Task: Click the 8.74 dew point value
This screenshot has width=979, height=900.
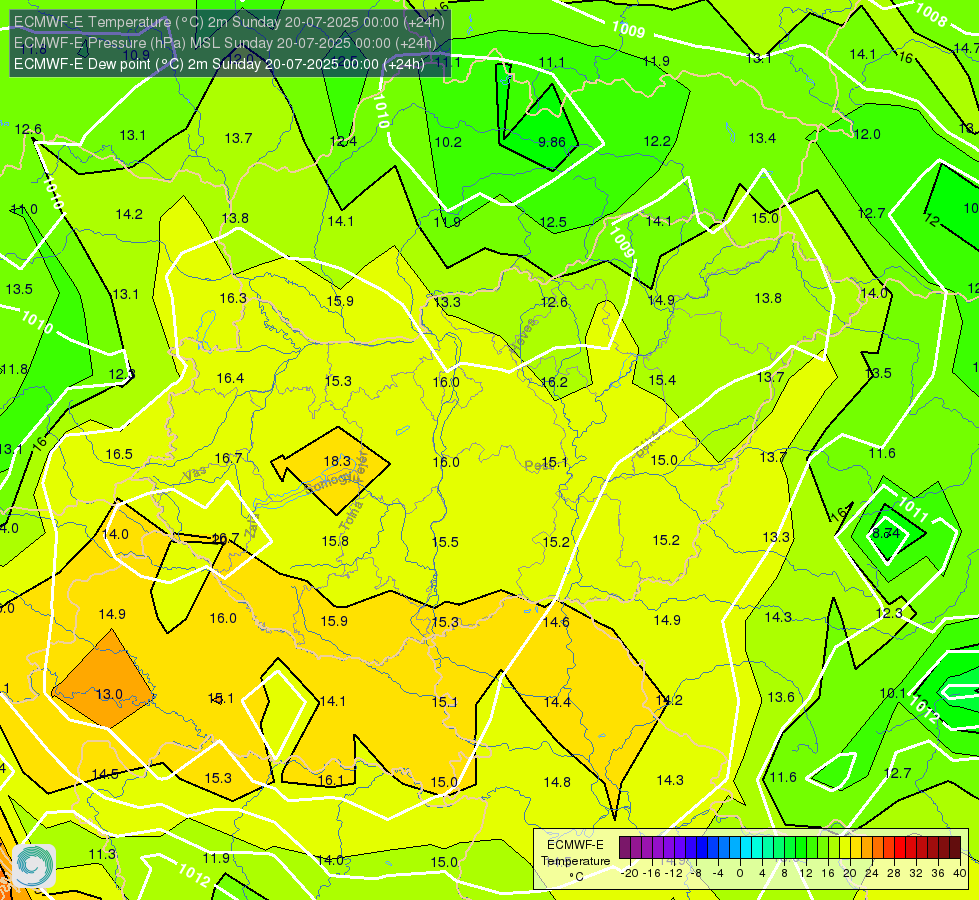Action: (x=886, y=533)
